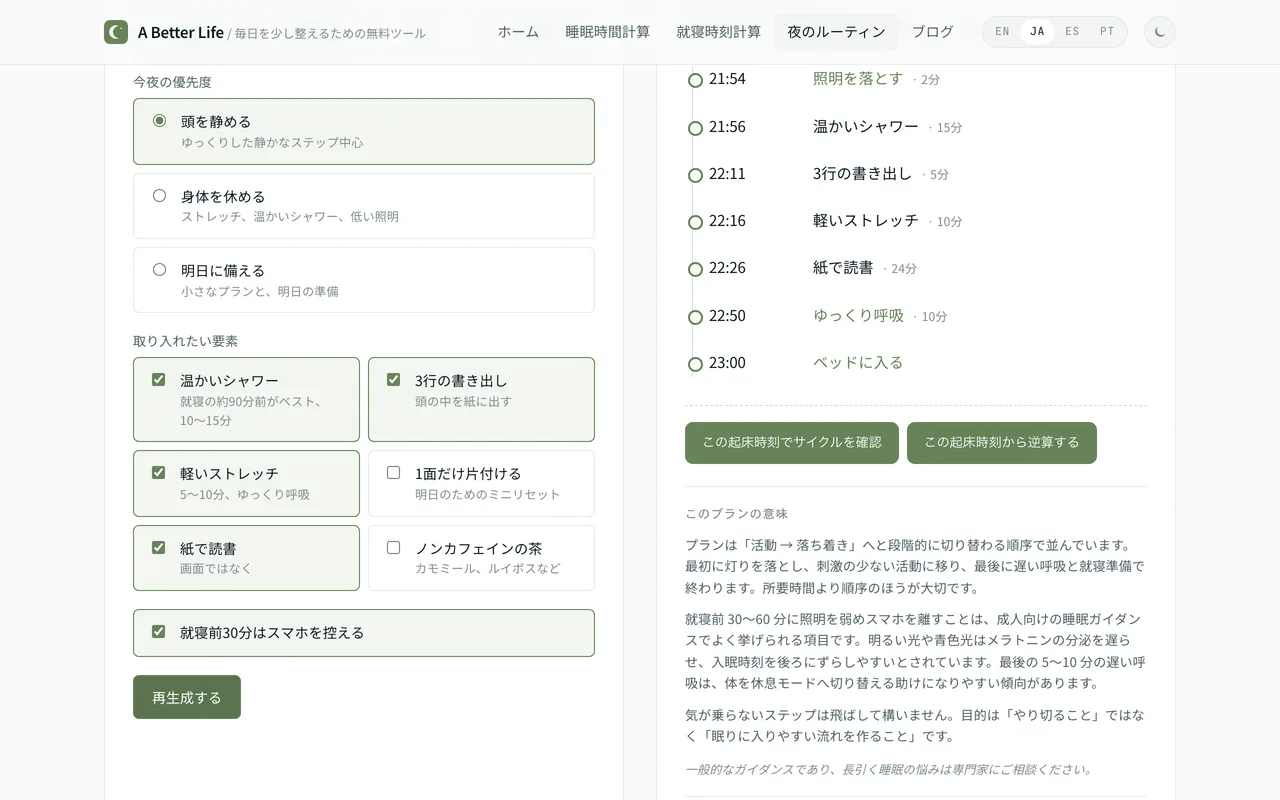This screenshot has height=800, width=1280.
Task: Click timeline marker at 23:00
Action: [x=695, y=364]
